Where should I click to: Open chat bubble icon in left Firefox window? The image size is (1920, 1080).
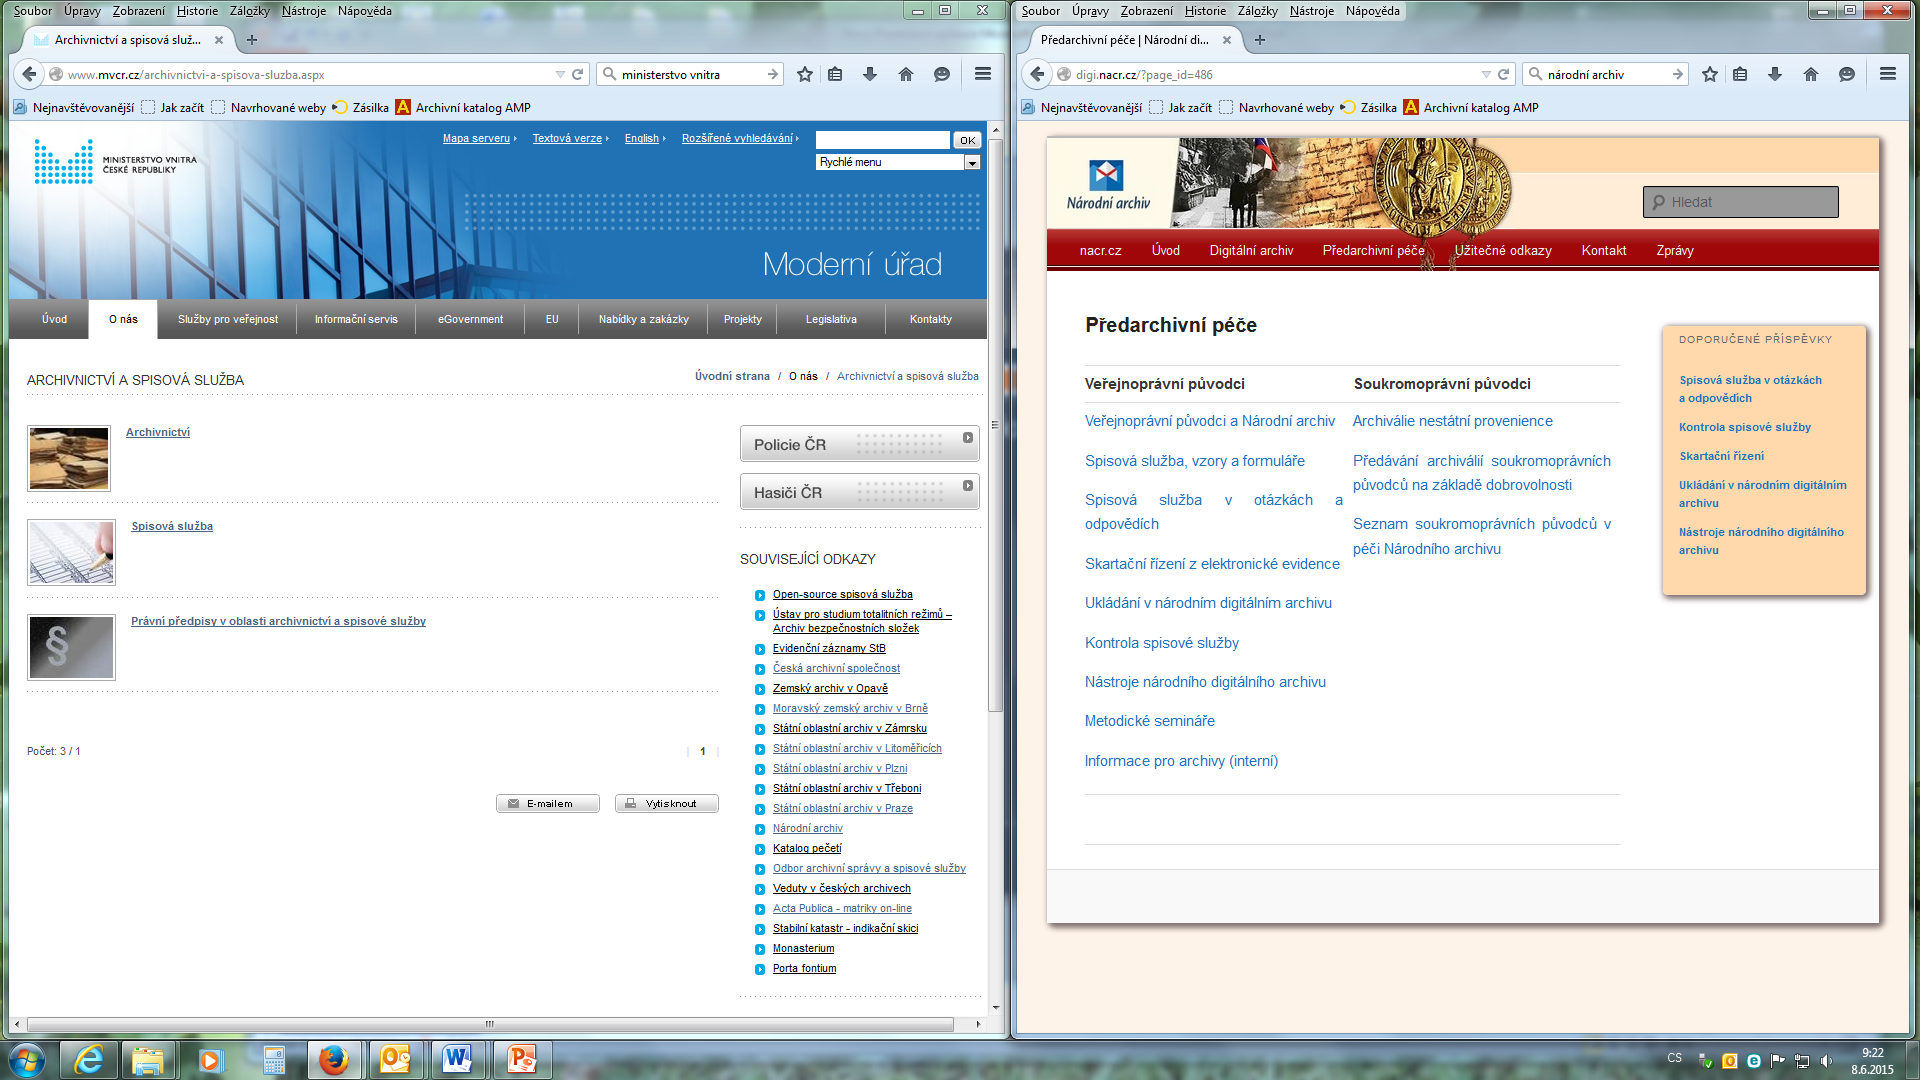pos(942,74)
